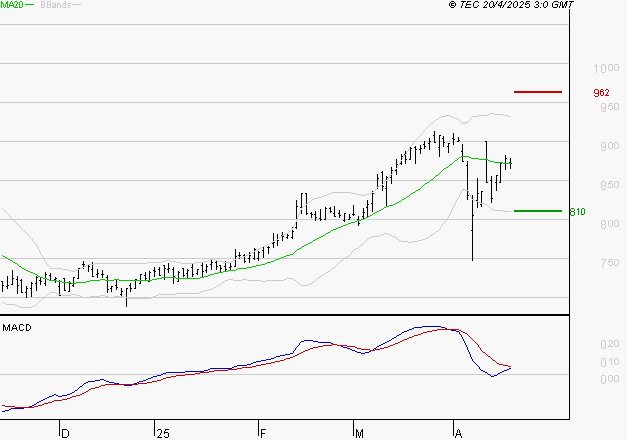Click the red 962 resistance value

click(x=601, y=93)
